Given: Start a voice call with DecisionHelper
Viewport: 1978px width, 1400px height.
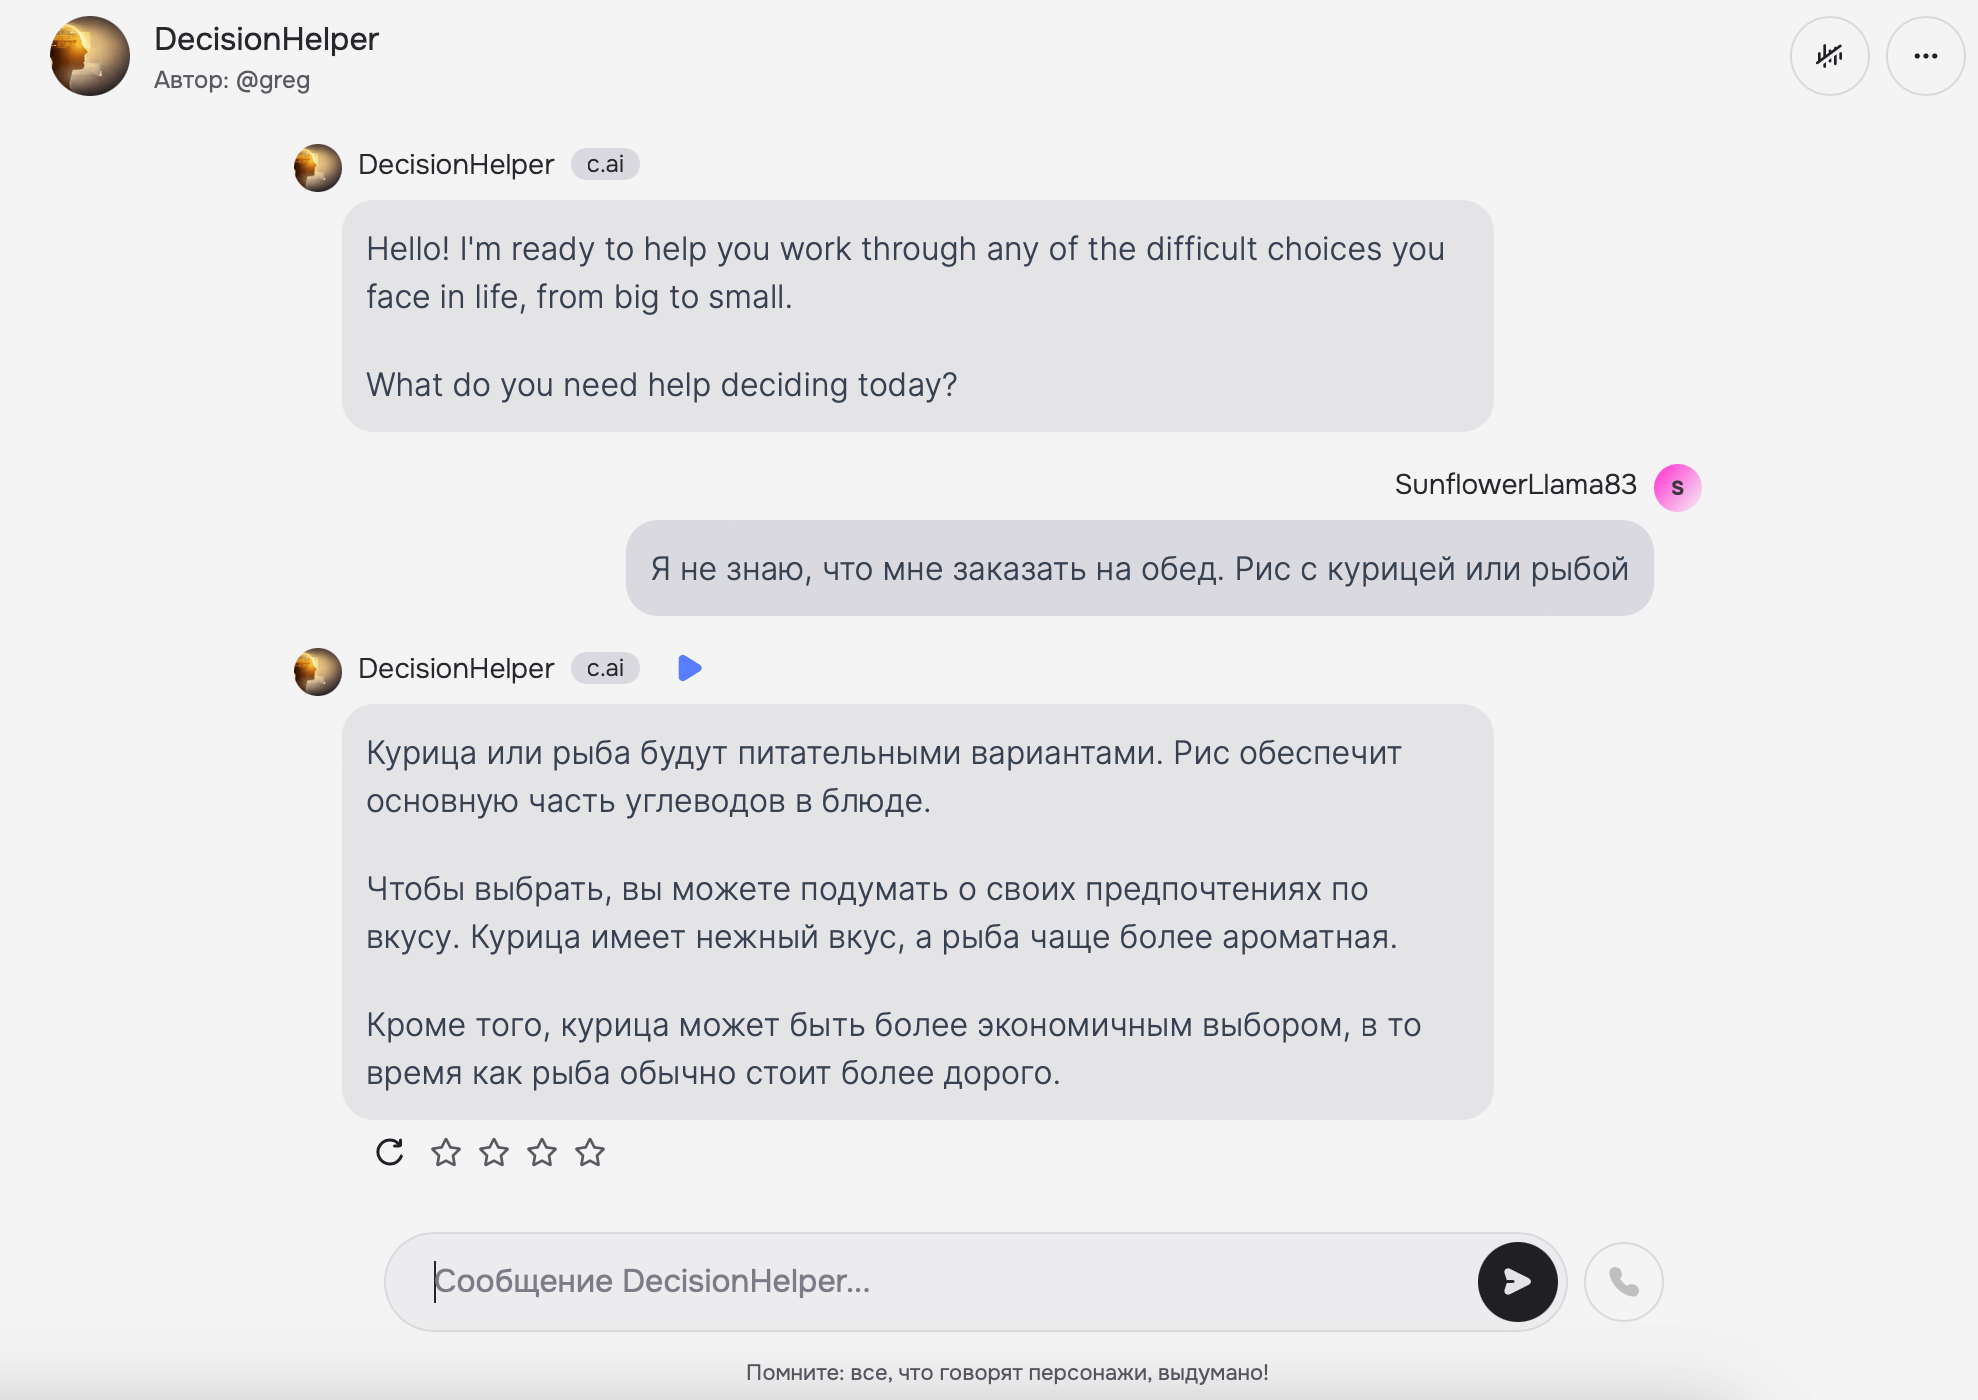Looking at the screenshot, I should [1623, 1282].
